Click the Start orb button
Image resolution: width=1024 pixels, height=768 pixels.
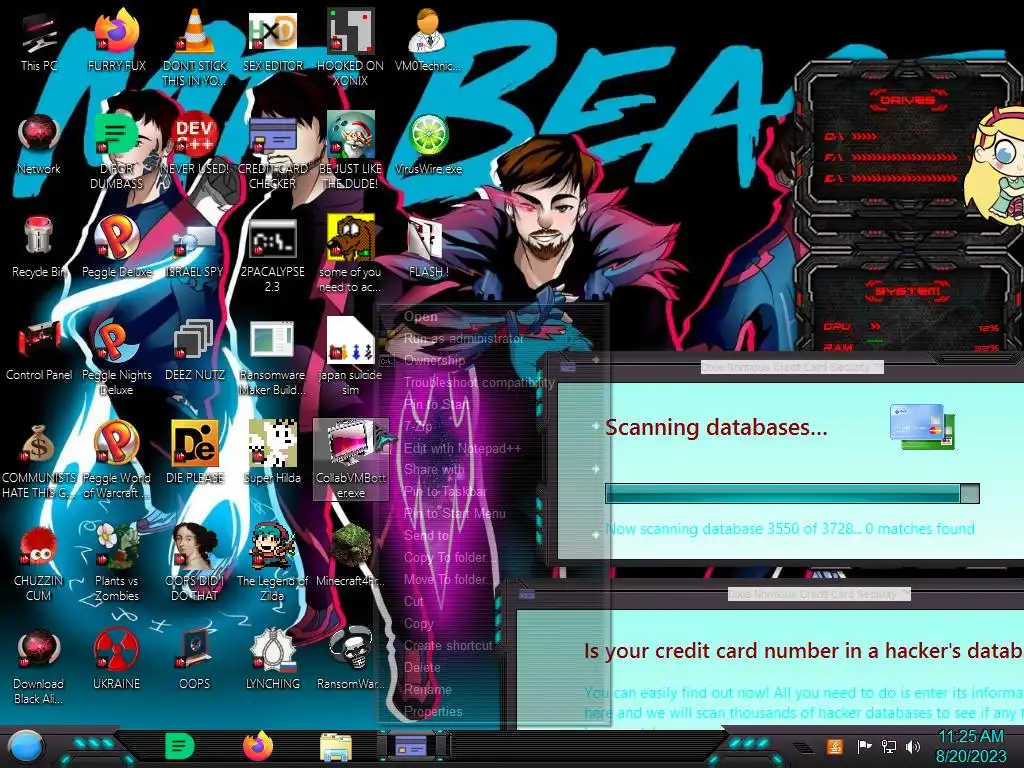[x=26, y=746]
